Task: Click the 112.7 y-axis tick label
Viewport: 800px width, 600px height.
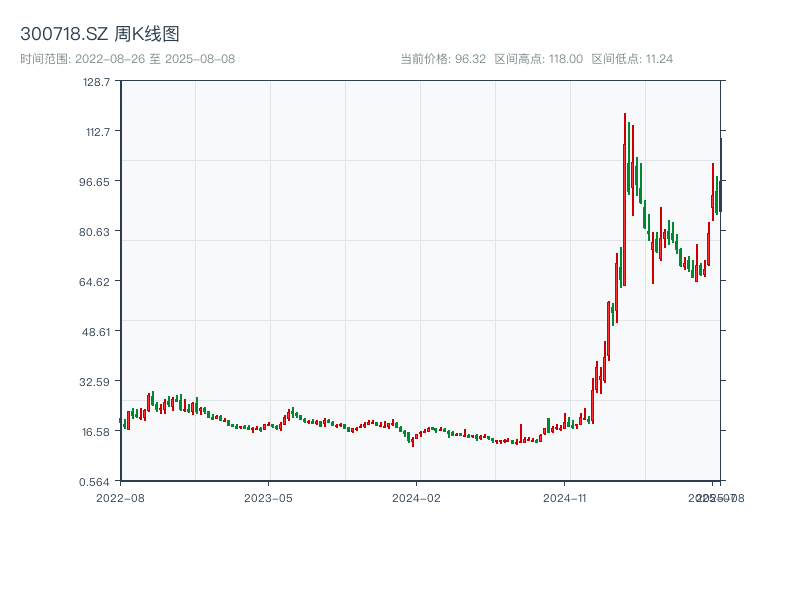Action: pos(100,131)
